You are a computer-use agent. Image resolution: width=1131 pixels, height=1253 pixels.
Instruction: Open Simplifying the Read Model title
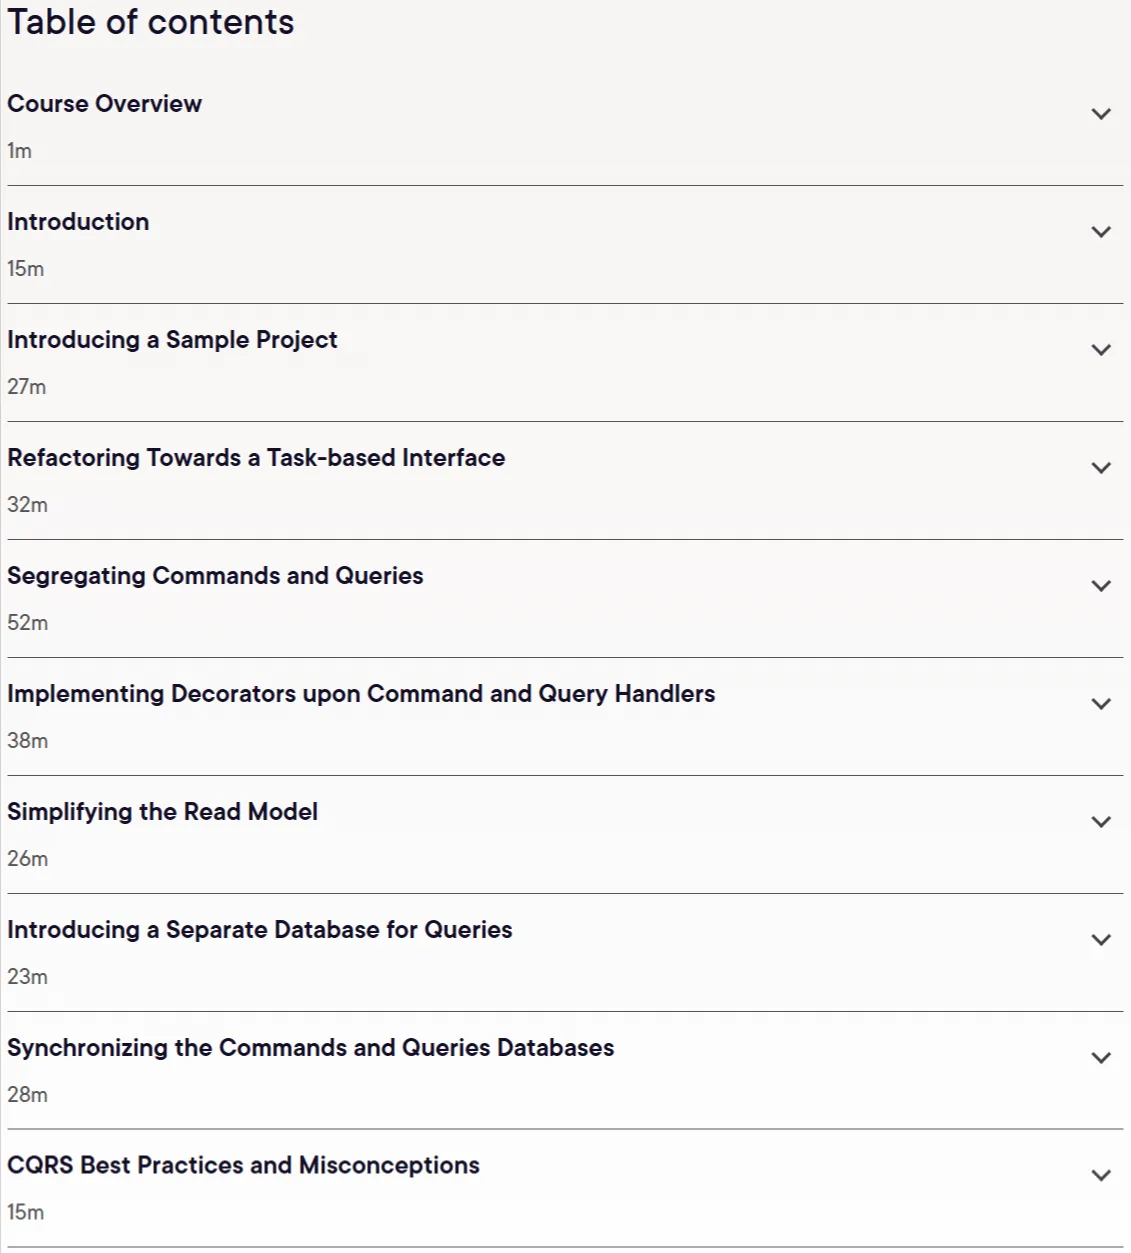pyautogui.click(x=162, y=812)
